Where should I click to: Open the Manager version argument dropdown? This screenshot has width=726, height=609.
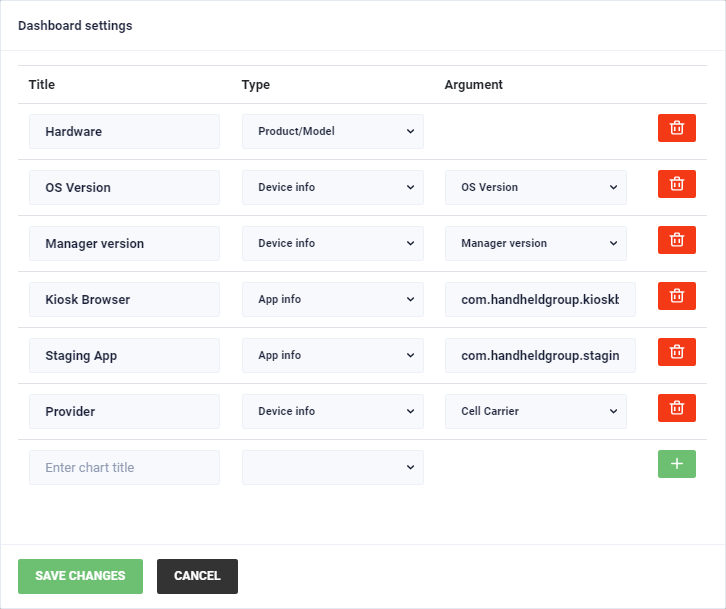click(535, 243)
